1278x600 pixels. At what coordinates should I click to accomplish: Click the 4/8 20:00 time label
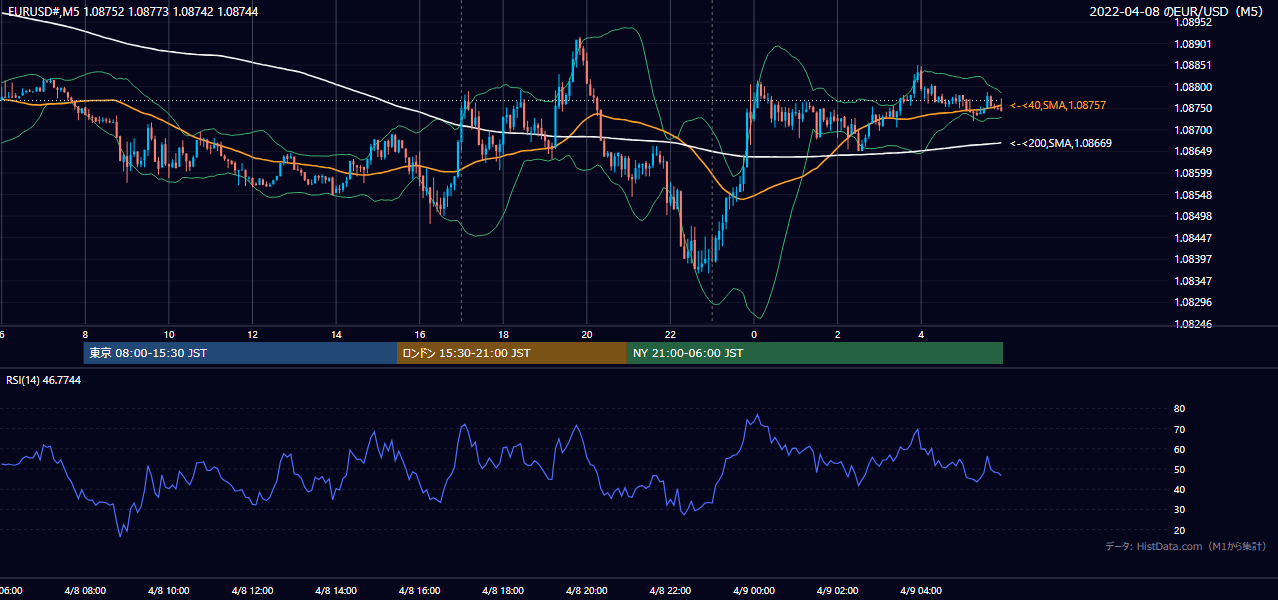tap(587, 590)
